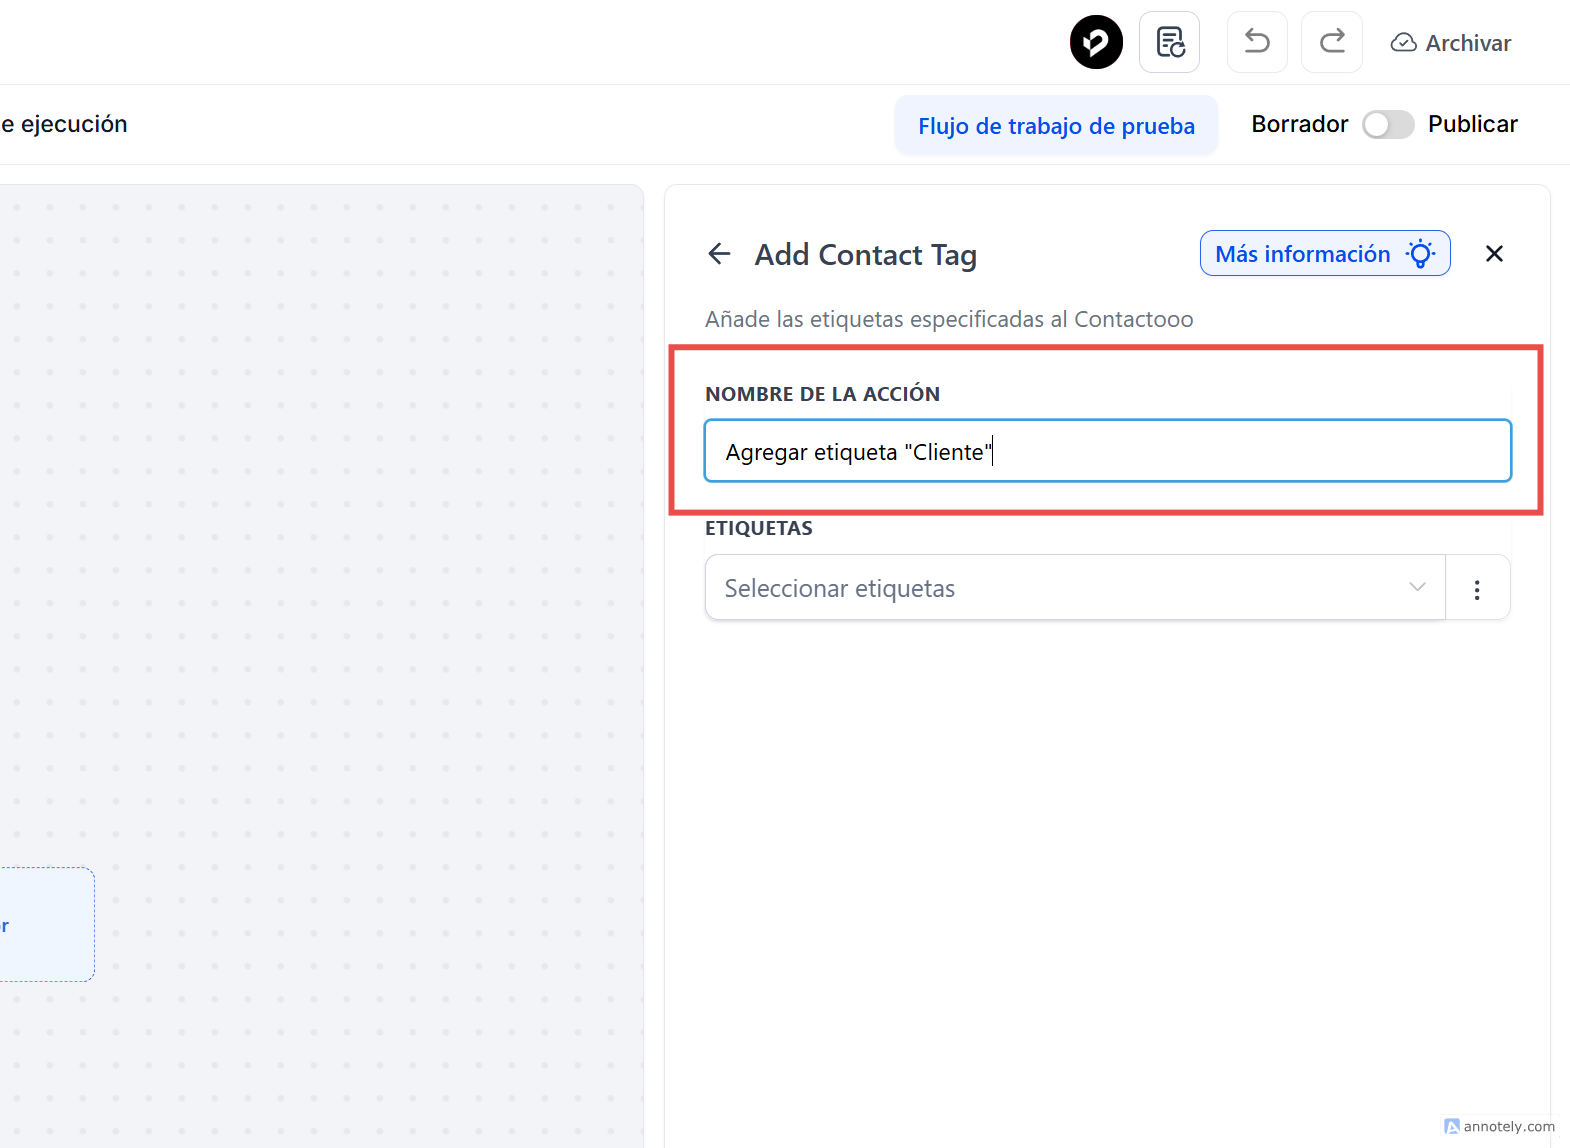Open the Más información help button
The width and height of the screenshot is (1570, 1148).
tap(1324, 254)
